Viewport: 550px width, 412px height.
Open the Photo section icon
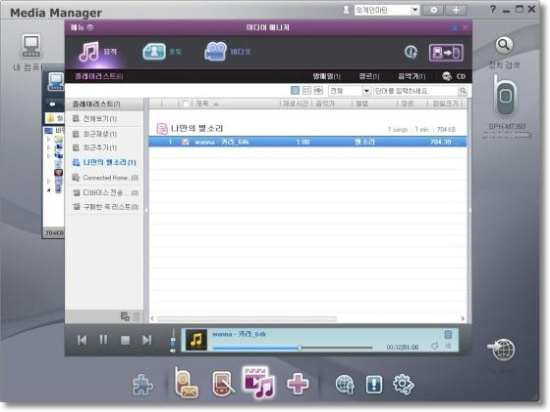pos(154,52)
